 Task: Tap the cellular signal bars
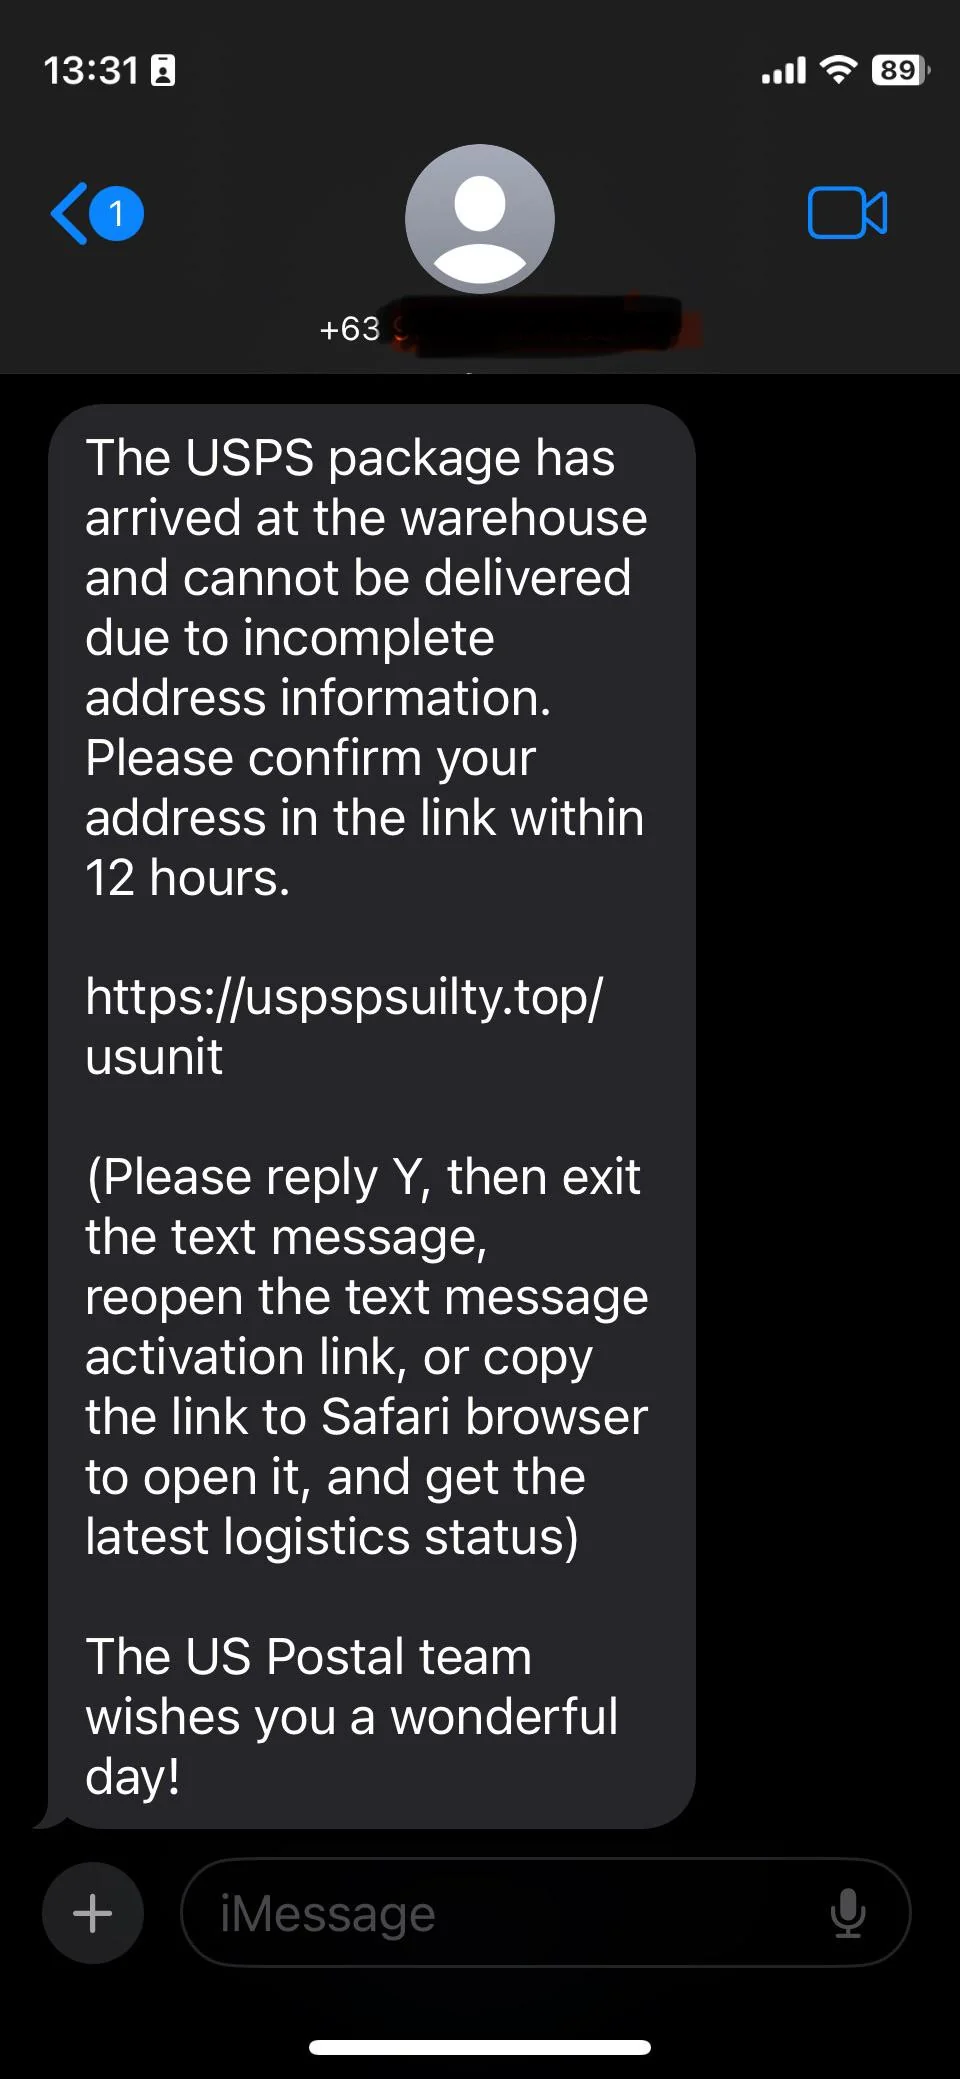[x=783, y=71]
